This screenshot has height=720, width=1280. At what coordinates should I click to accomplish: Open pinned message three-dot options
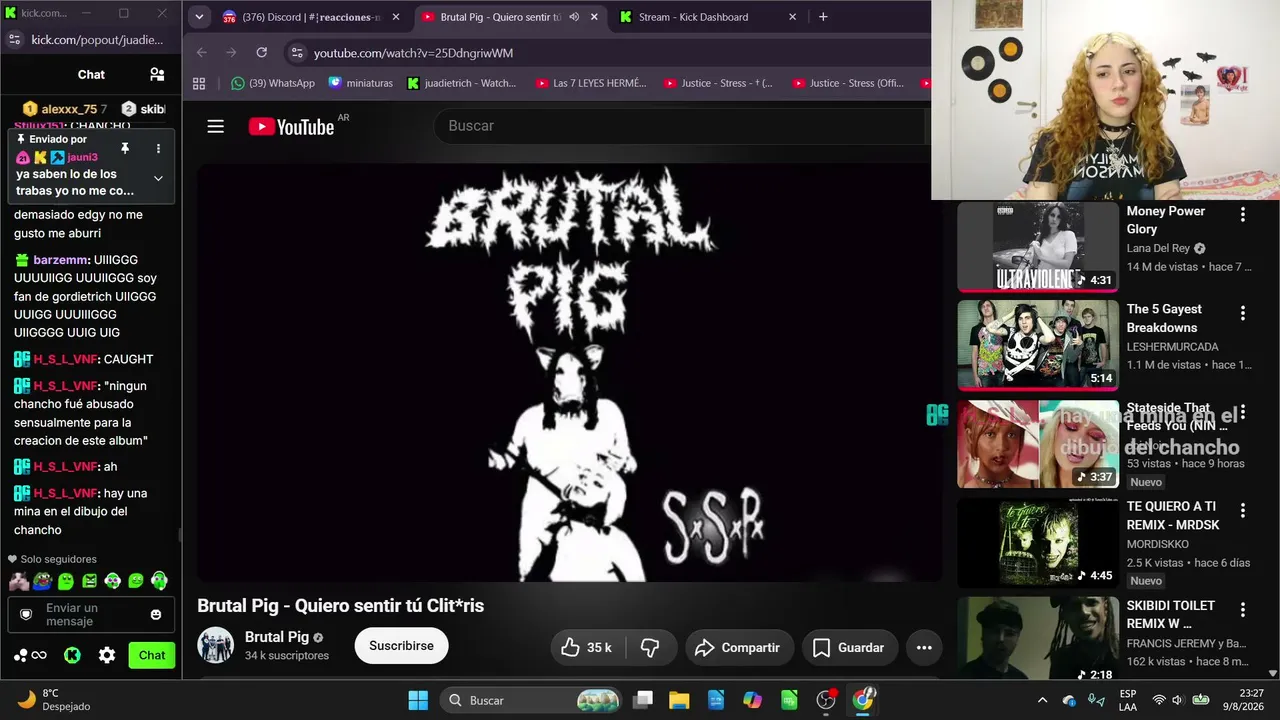click(158, 149)
